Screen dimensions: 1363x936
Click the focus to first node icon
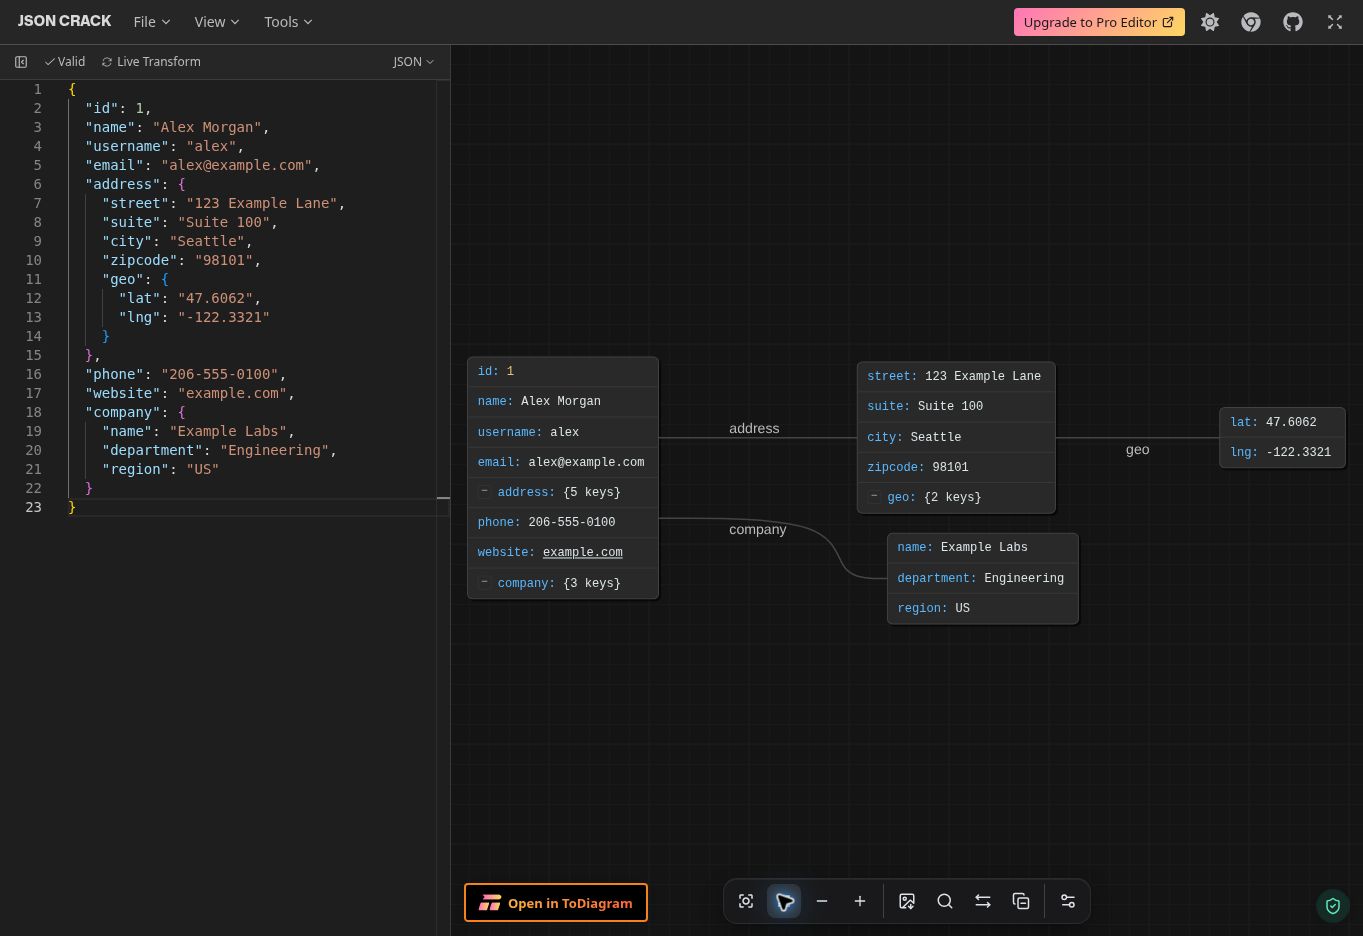[x=746, y=901]
